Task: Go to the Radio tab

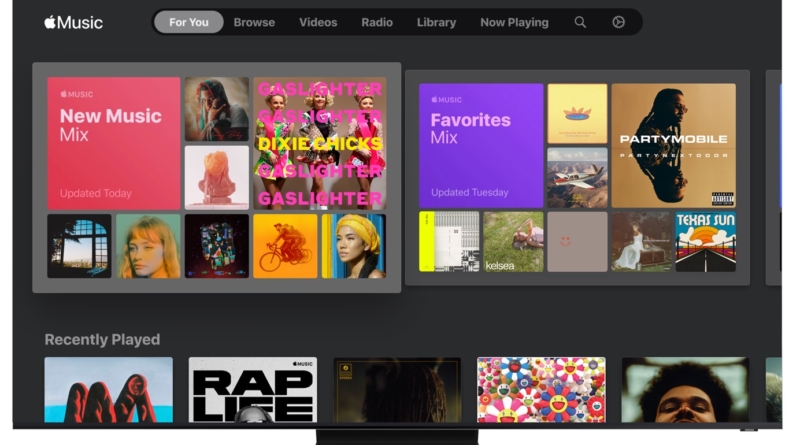Action: (377, 22)
